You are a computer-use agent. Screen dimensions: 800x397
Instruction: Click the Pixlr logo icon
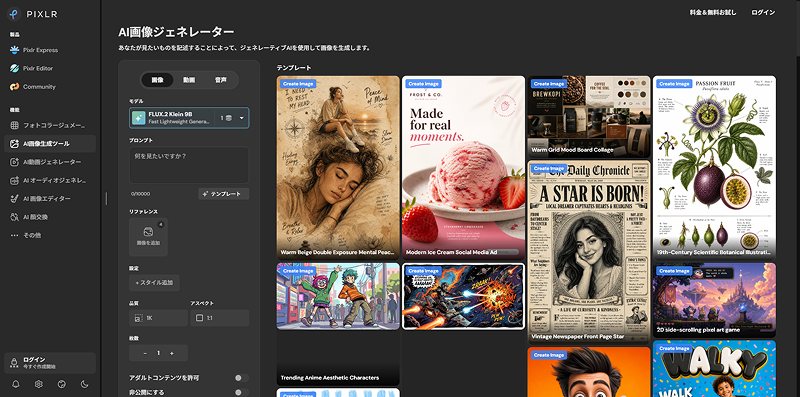(14, 14)
